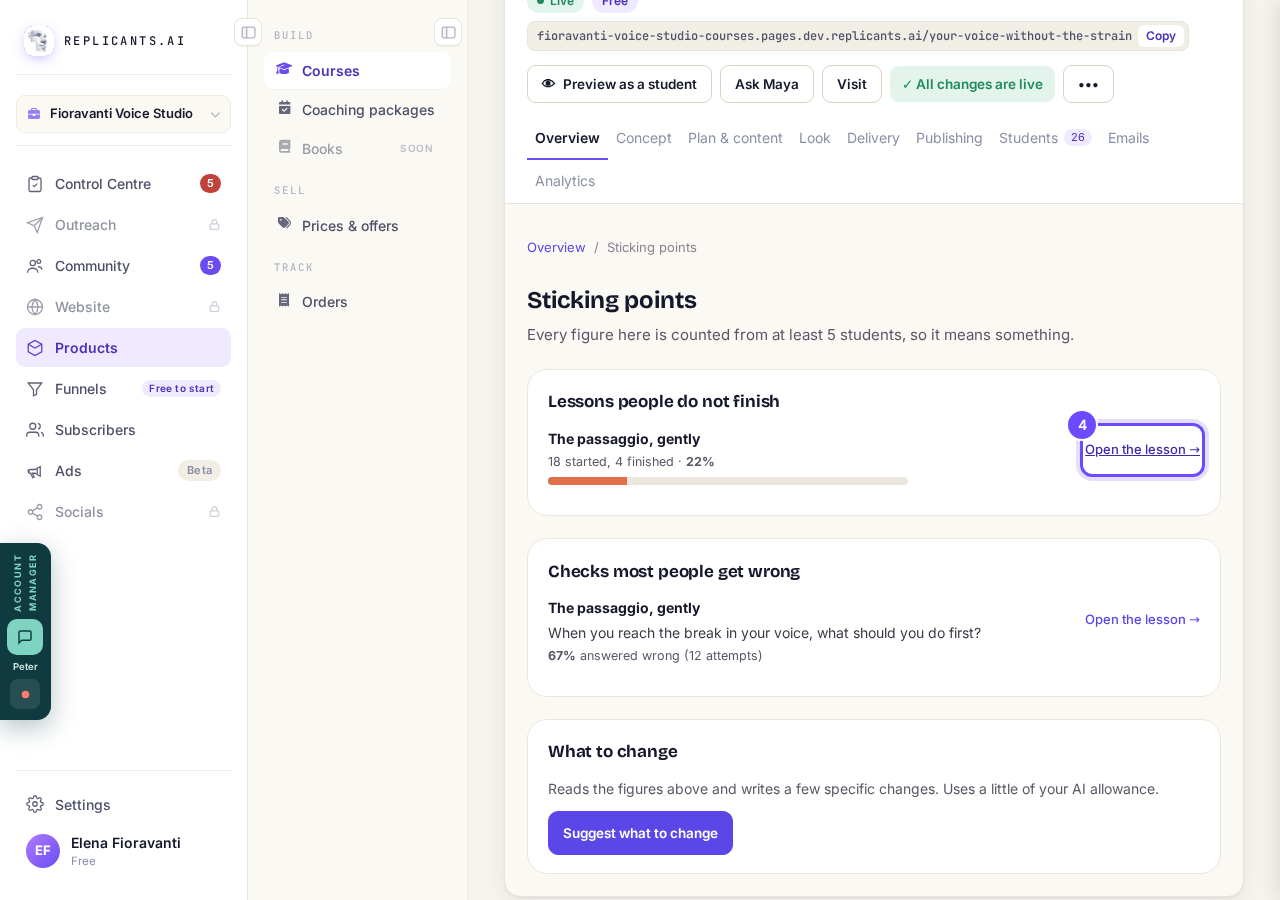Click the Website globe icon

pyautogui.click(x=35, y=307)
